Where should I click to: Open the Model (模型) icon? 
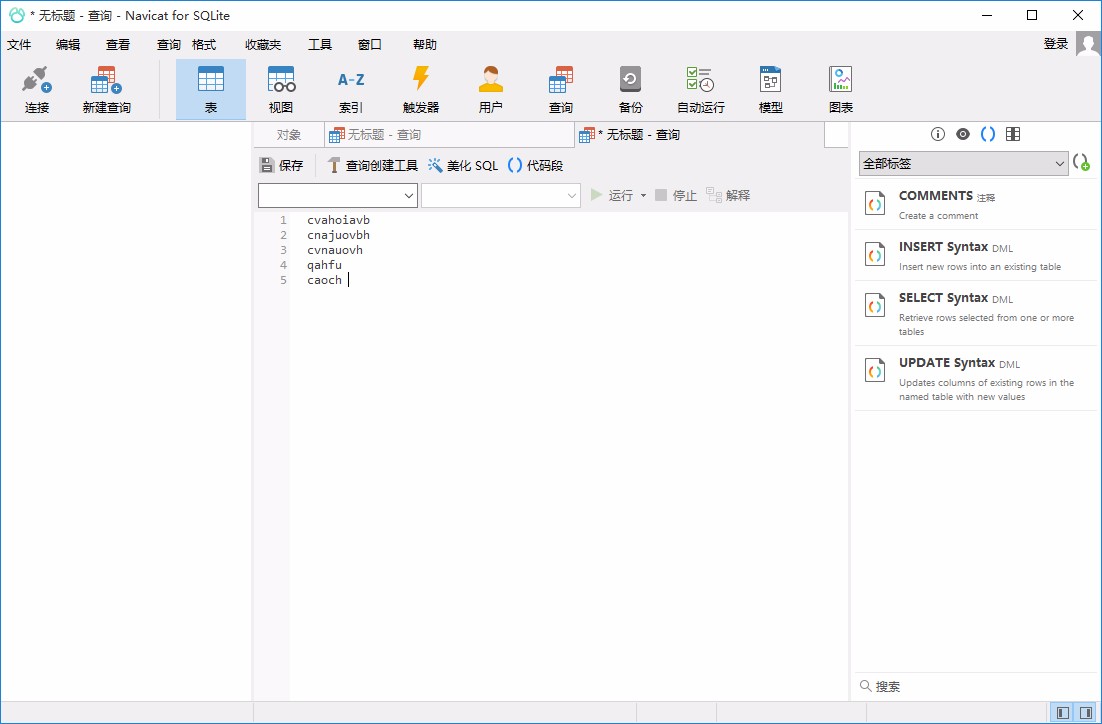tap(770, 89)
